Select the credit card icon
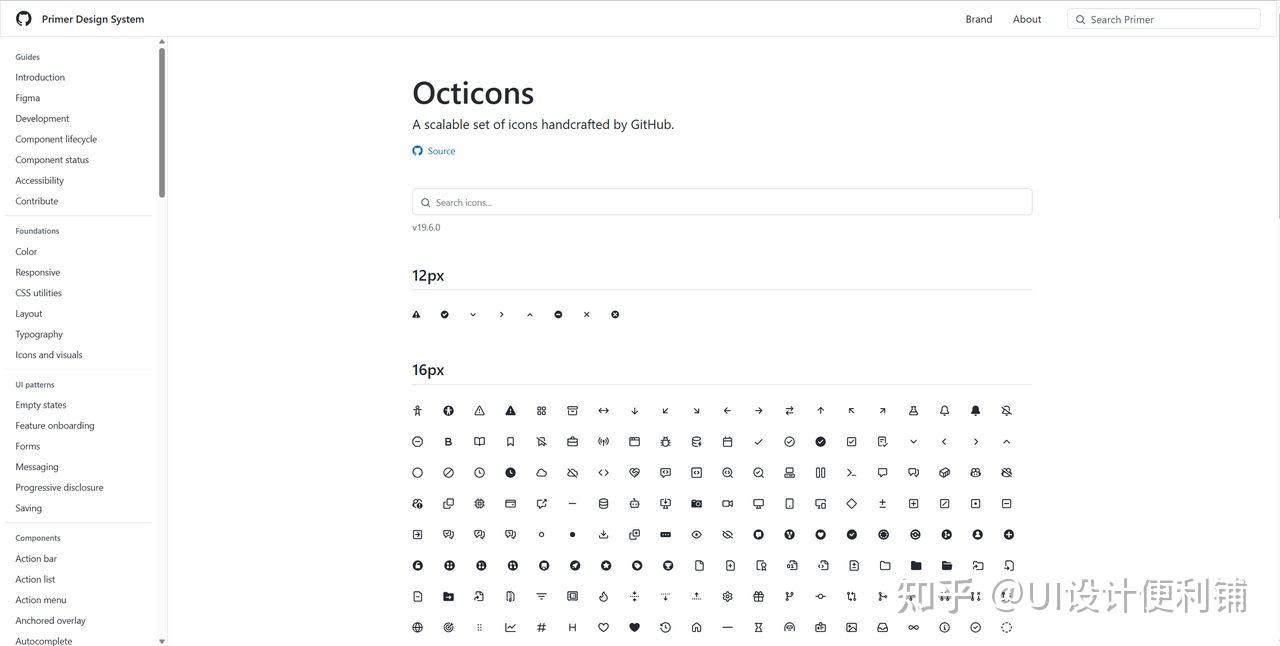 coord(510,504)
